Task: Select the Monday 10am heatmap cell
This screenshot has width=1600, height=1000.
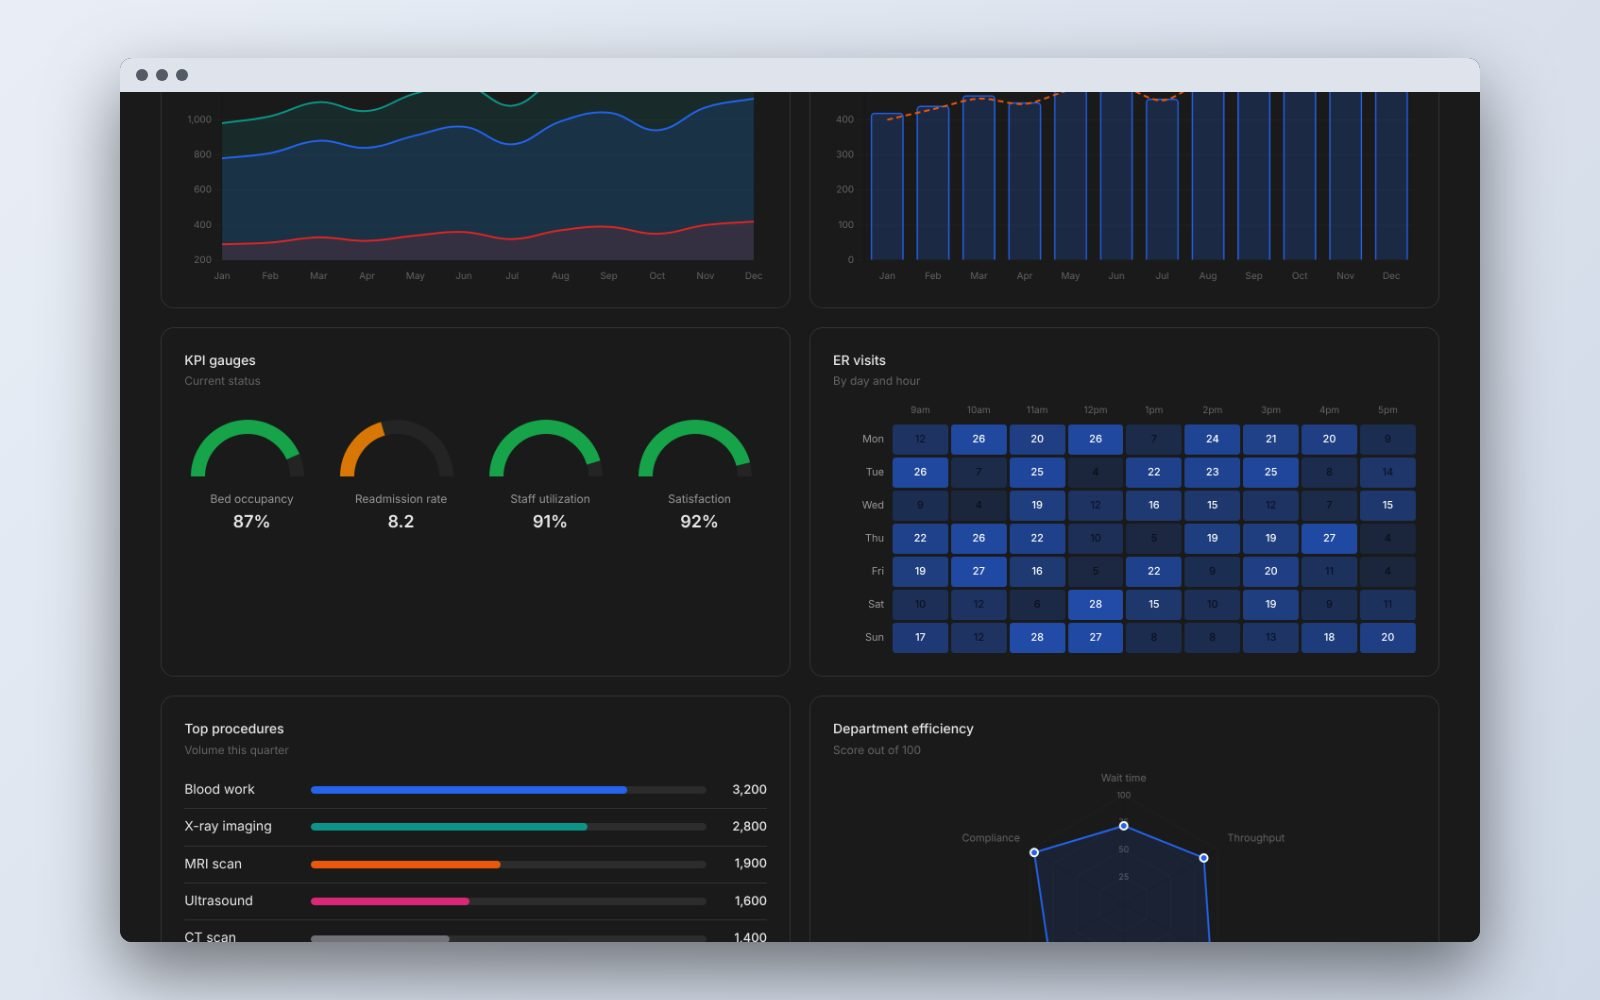Action: pyautogui.click(x=978, y=439)
